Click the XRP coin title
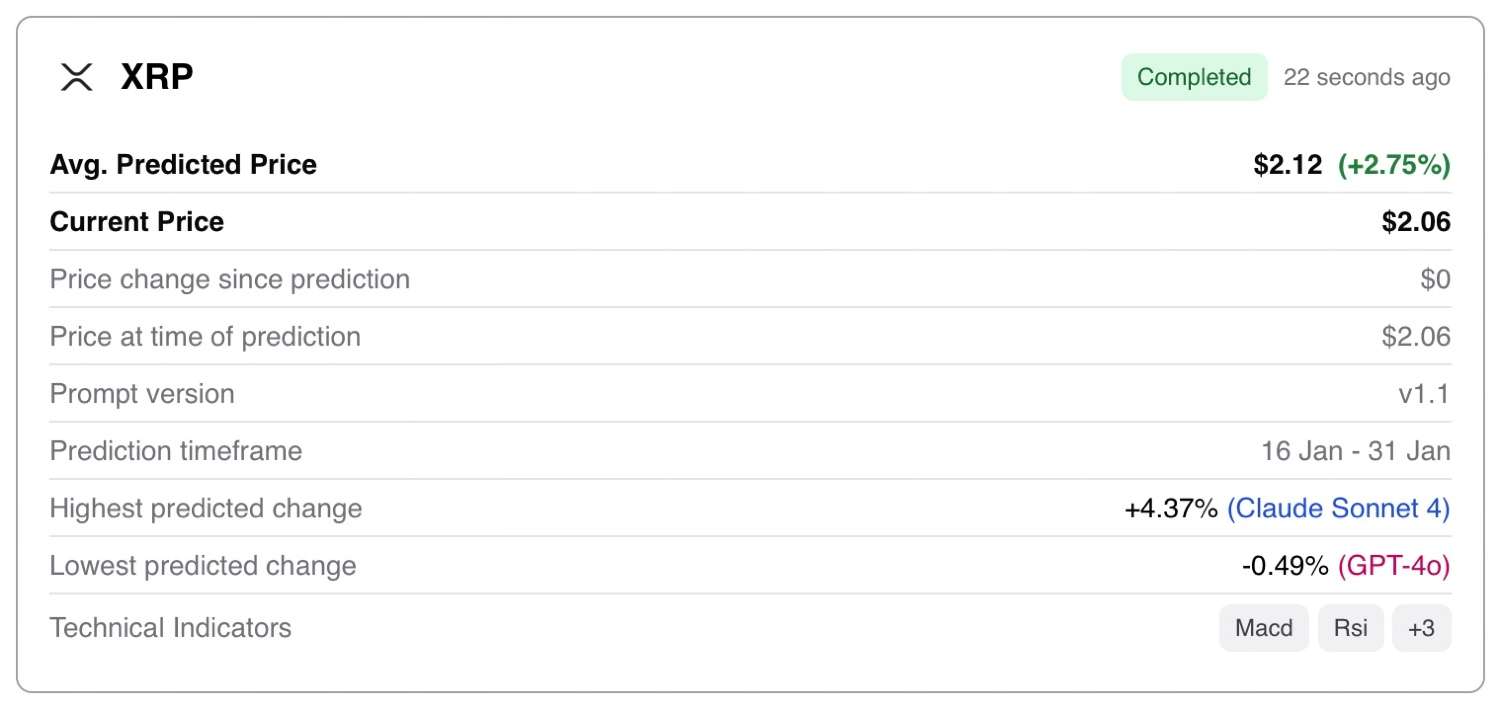The image size is (1500, 709). [x=157, y=77]
